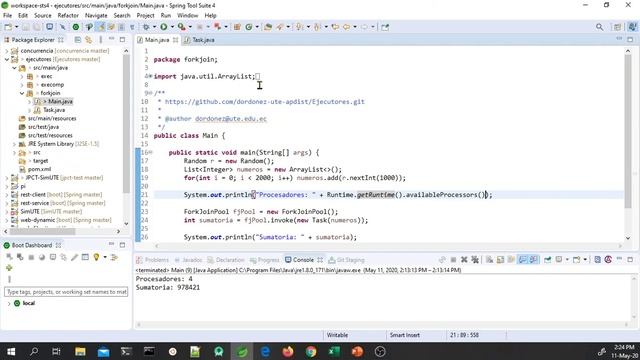Switch to the Task.java editor tab

[203, 40]
